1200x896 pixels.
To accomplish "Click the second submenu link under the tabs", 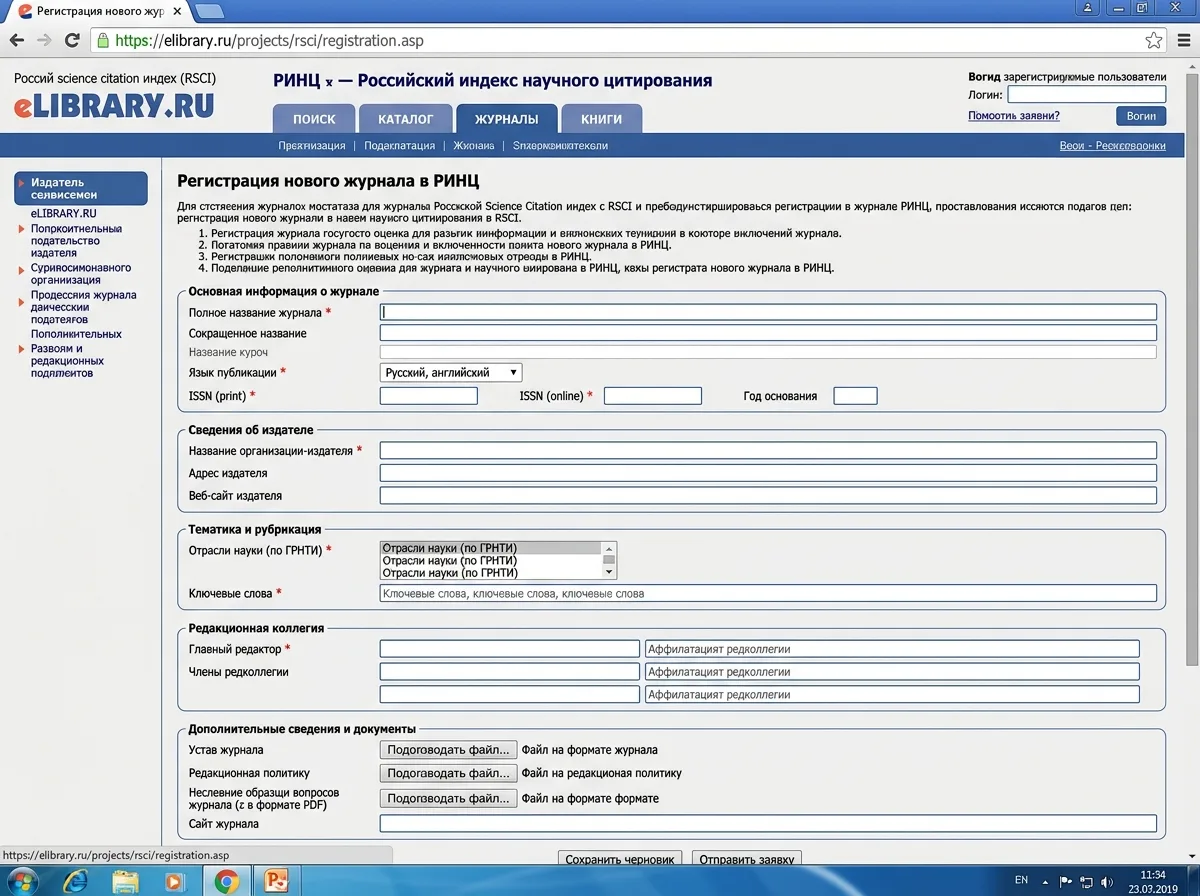I will coord(399,145).
